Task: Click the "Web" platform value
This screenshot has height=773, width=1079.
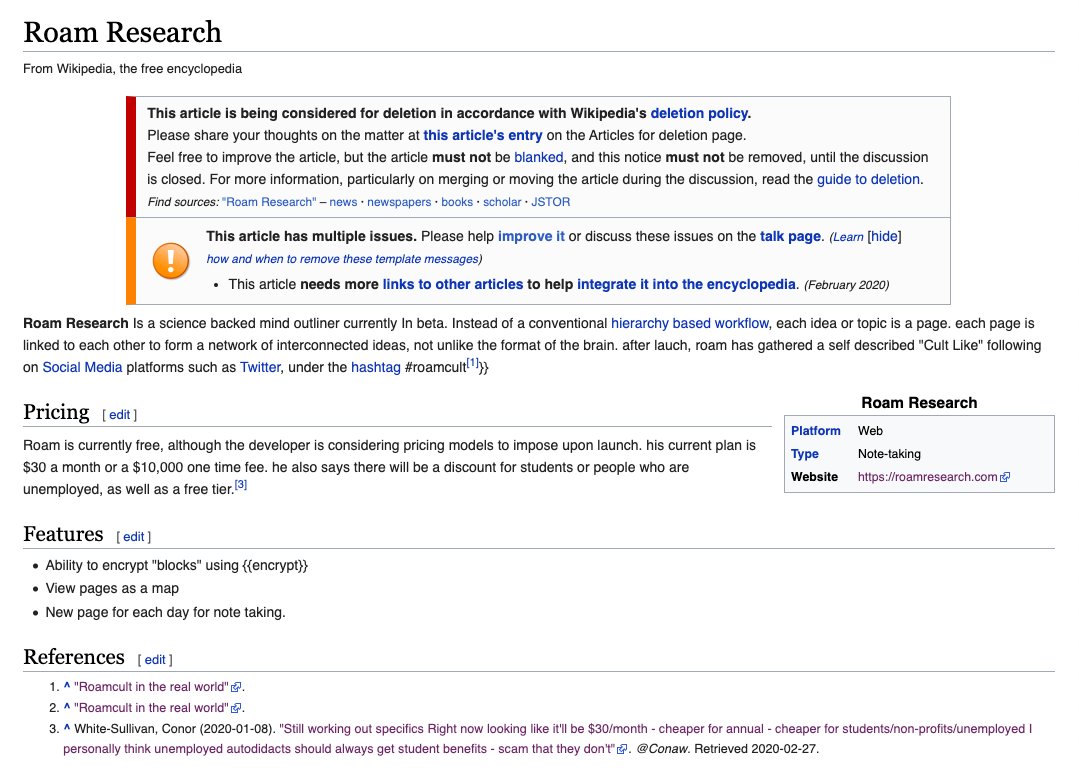Action: coord(870,431)
